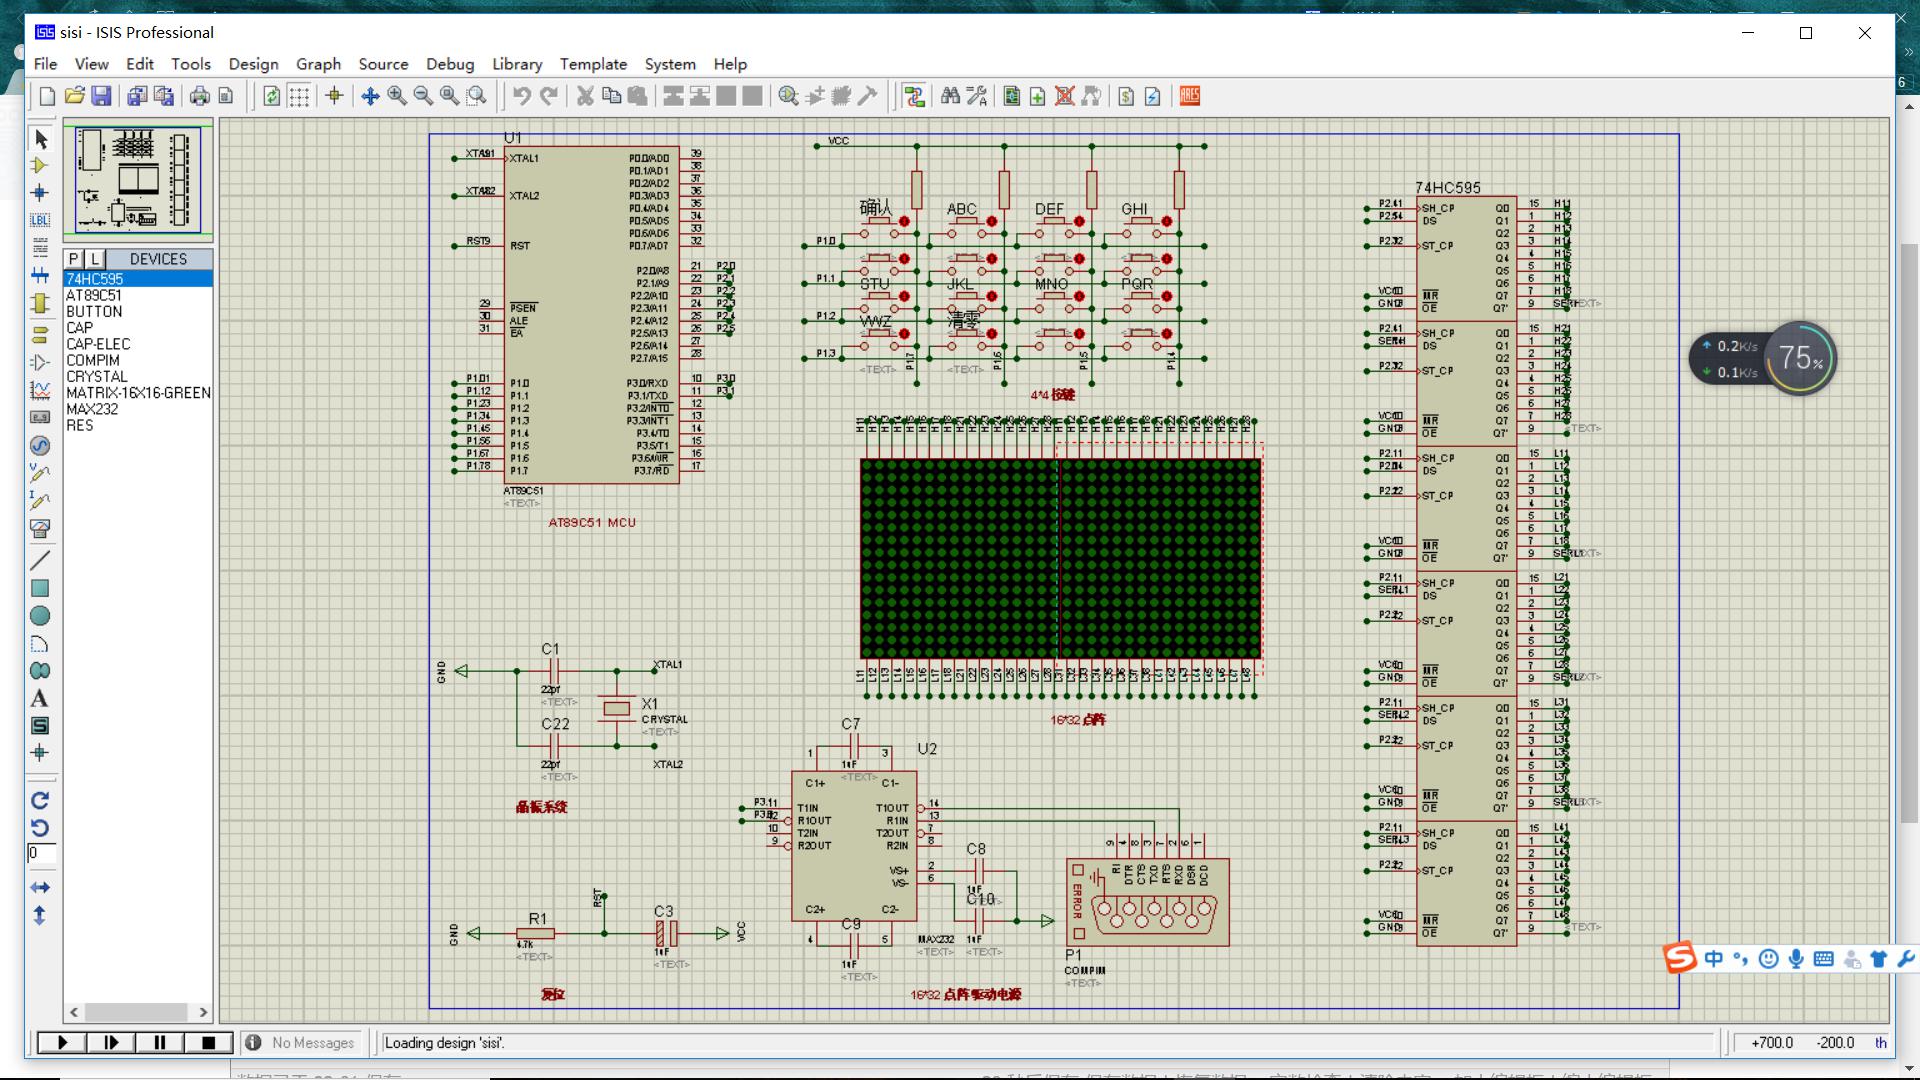Image resolution: width=1920 pixels, height=1080 pixels.
Task: Click the Pan/Center view icon
Action: coord(370,96)
